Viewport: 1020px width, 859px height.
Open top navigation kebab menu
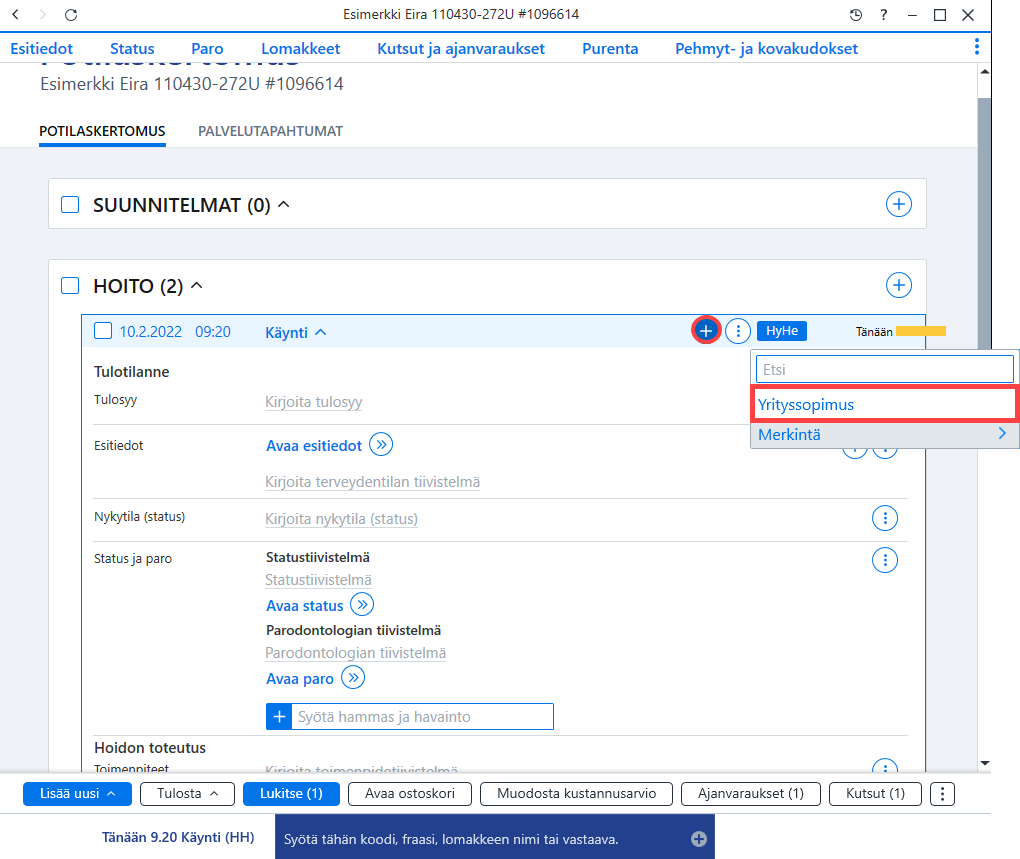(x=976, y=47)
